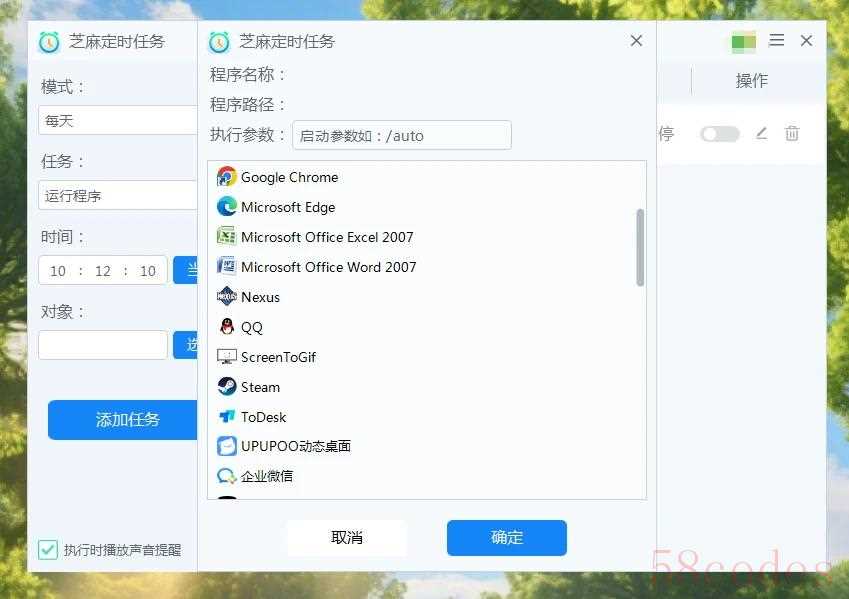Open the 任务 dropdown showing 运行程序
Image resolution: width=849 pixels, height=599 pixels.
[118, 196]
